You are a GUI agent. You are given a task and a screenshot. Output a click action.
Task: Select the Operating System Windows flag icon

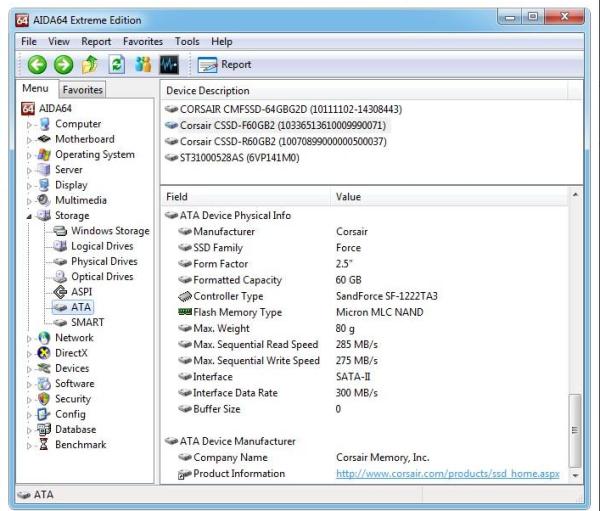click(x=44, y=154)
